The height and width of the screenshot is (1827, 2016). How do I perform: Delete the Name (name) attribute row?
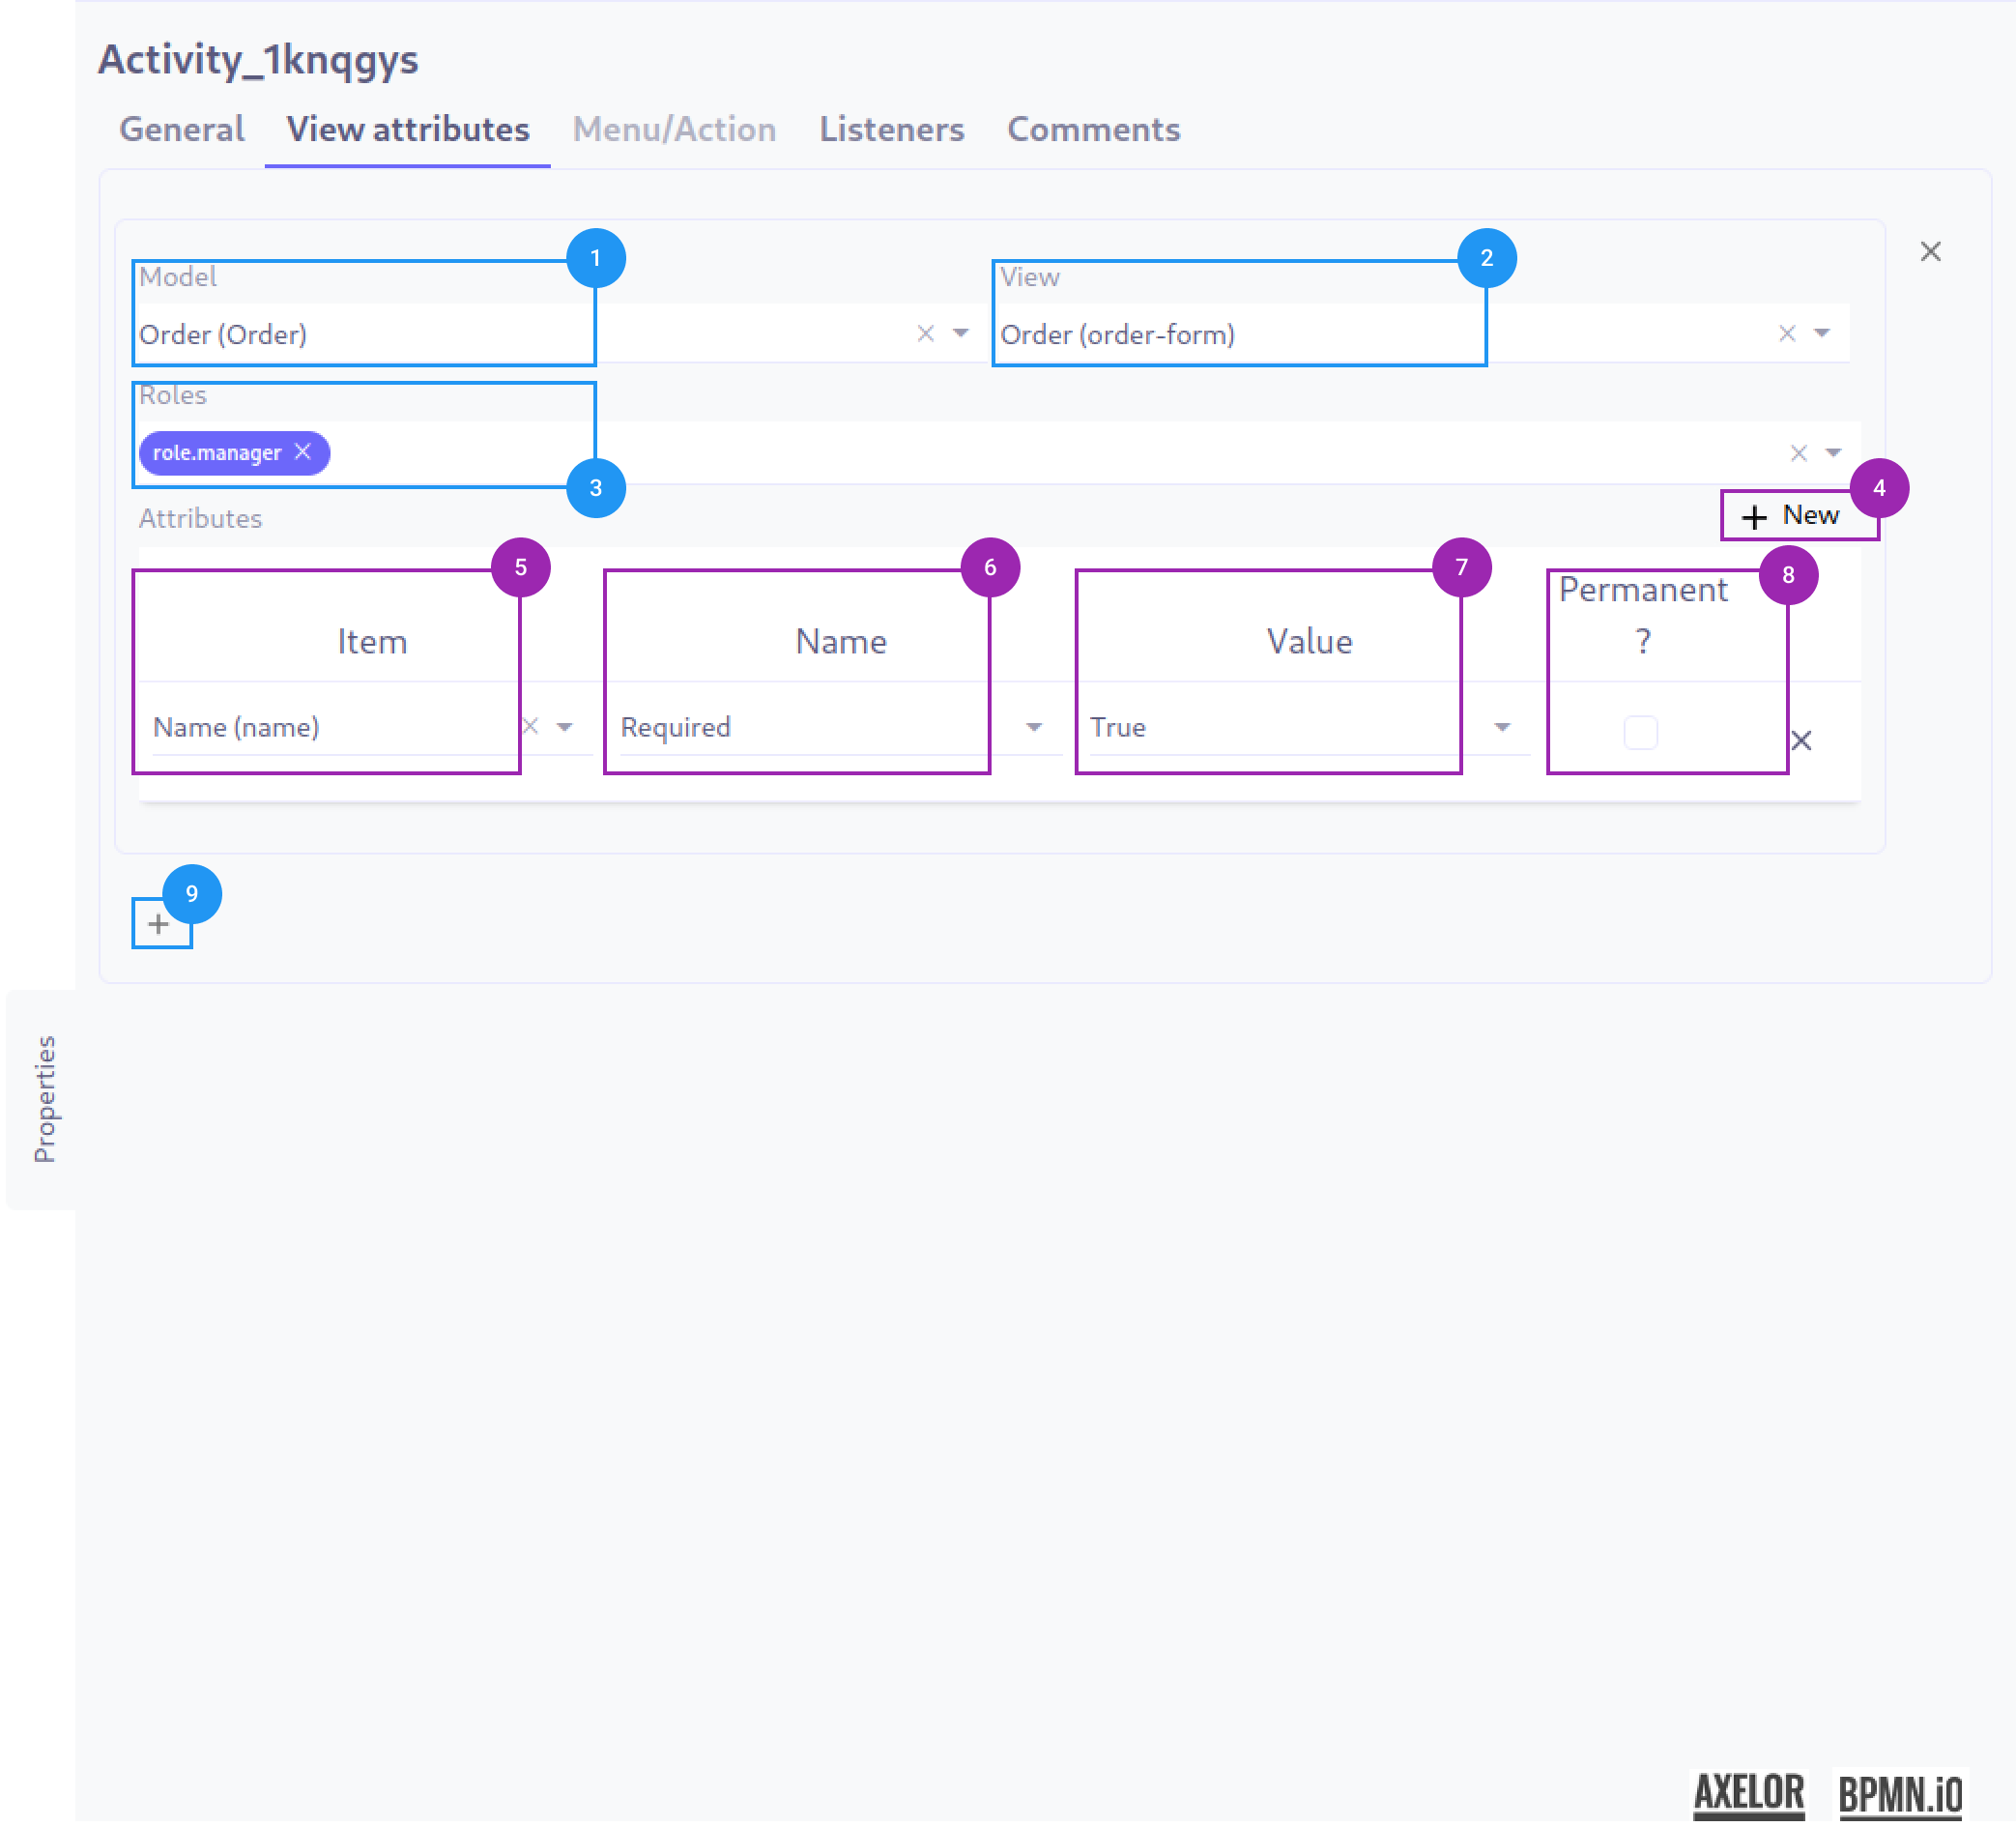click(1801, 741)
